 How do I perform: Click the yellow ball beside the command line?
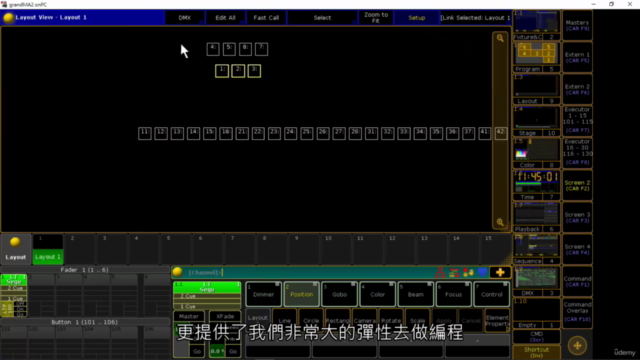click(178, 272)
